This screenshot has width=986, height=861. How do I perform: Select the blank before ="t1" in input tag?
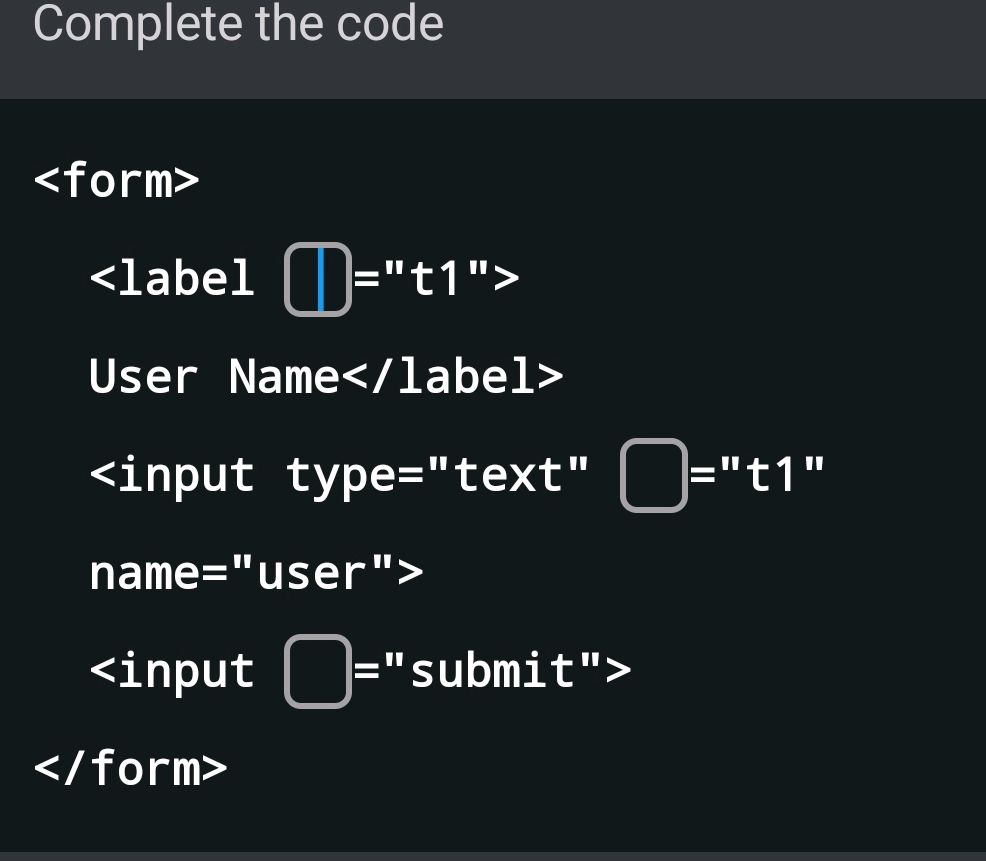pyautogui.click(x=653, y=476)
